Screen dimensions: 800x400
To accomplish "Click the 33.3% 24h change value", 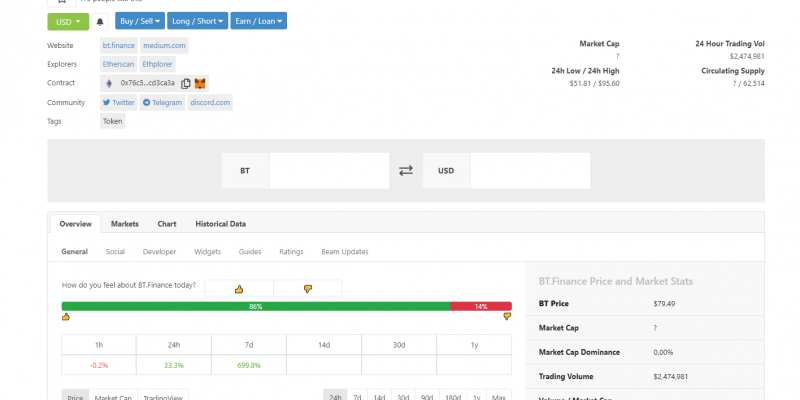I will [x=174, y=365].
